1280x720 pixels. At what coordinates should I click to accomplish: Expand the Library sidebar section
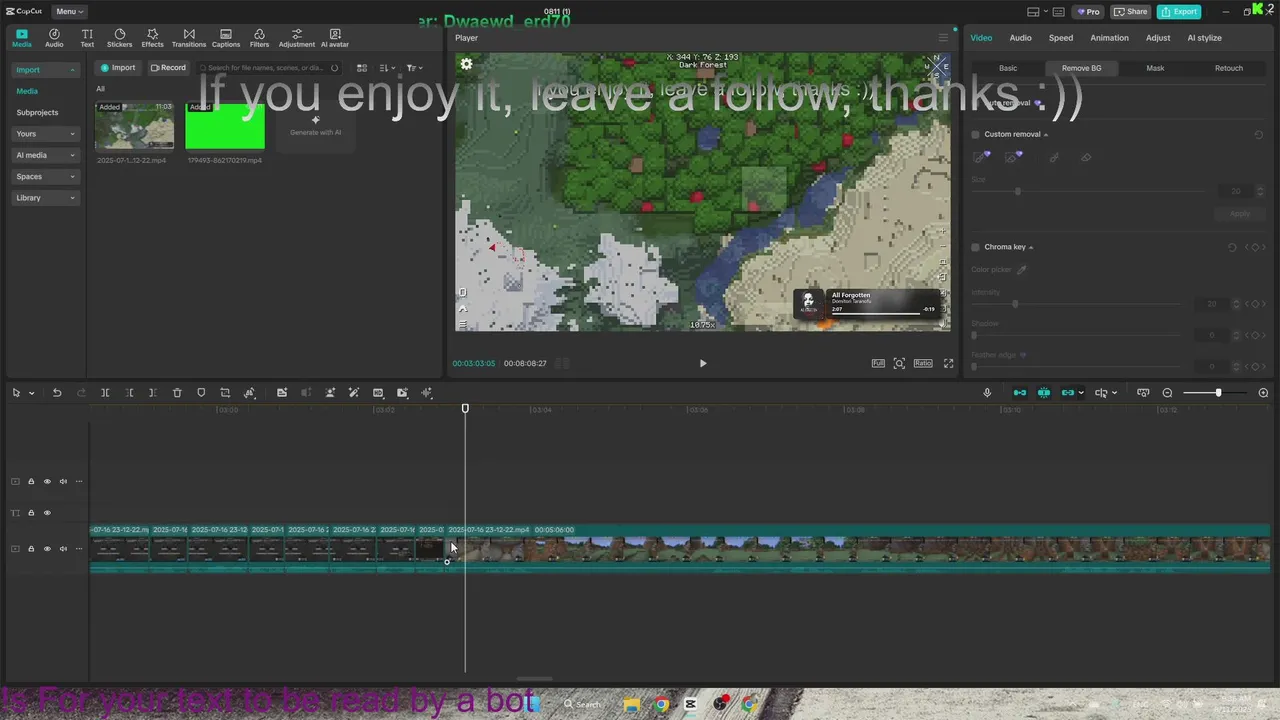click(x=46, y=198)
